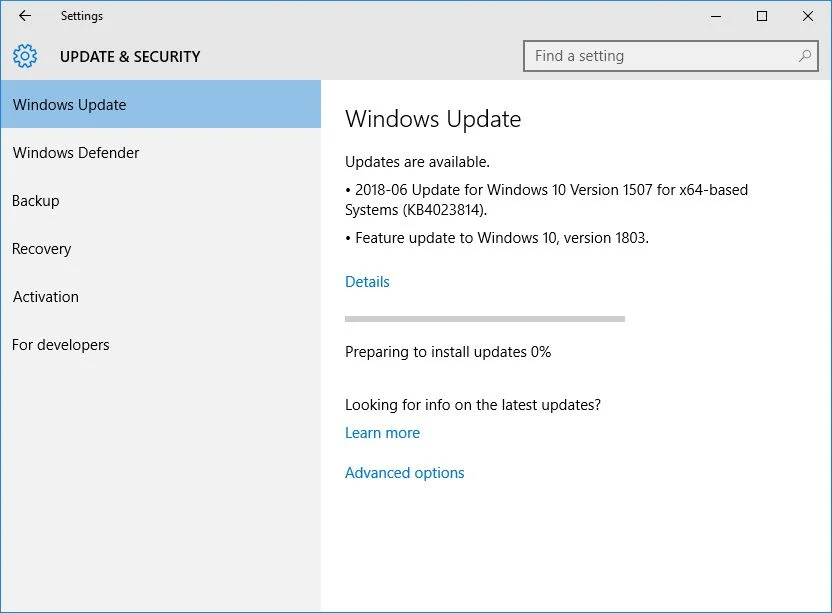Maximize the Settings window
832x613 pixels.
point(762,16)
